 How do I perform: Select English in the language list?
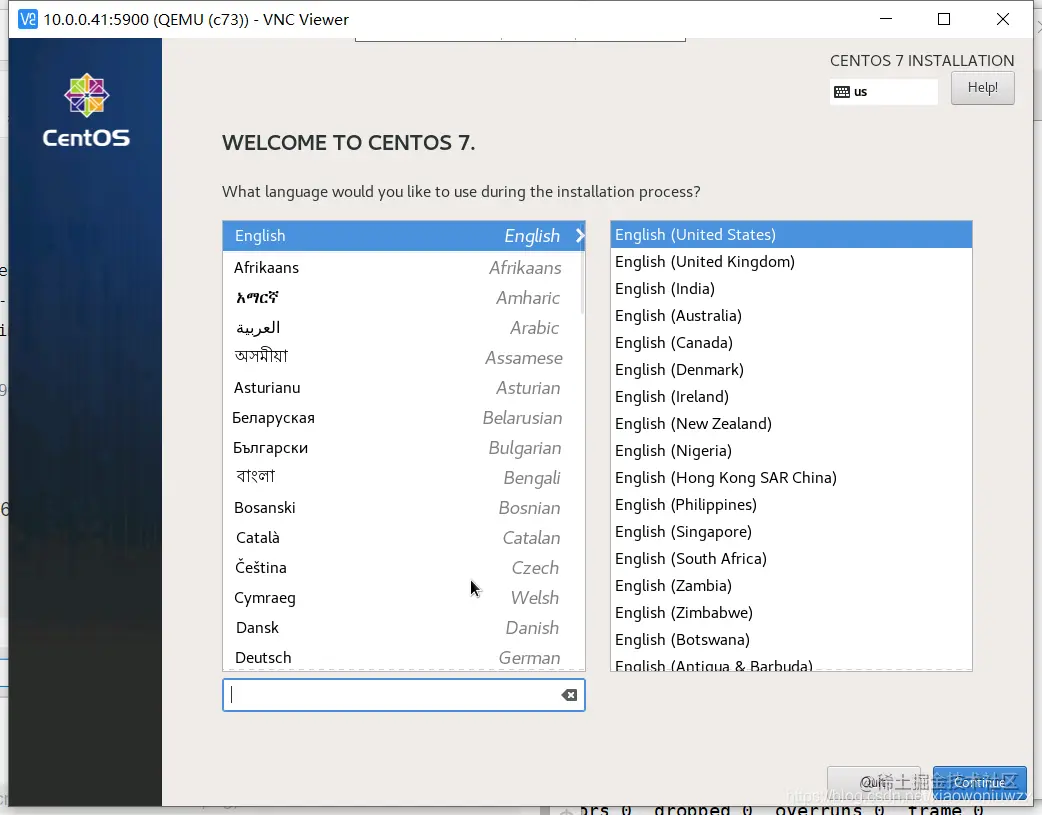coord(404,236)
